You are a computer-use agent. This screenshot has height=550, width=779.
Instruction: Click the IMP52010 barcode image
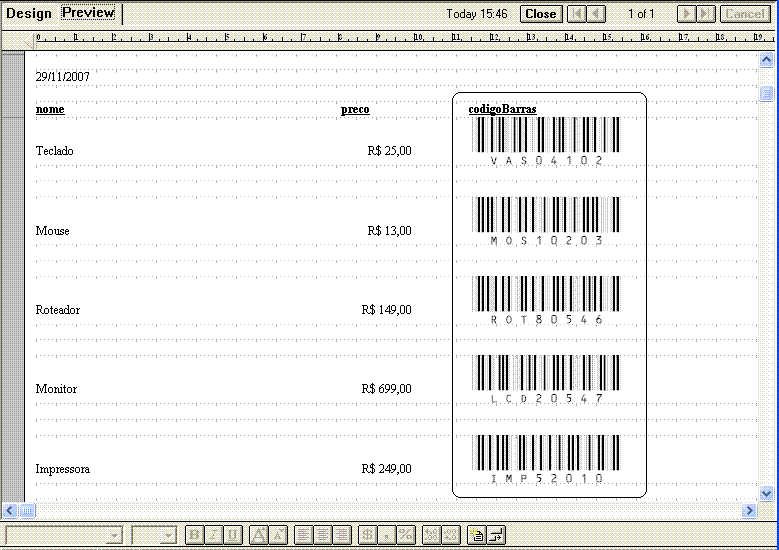pyautogui.click(x=546, y=460)
